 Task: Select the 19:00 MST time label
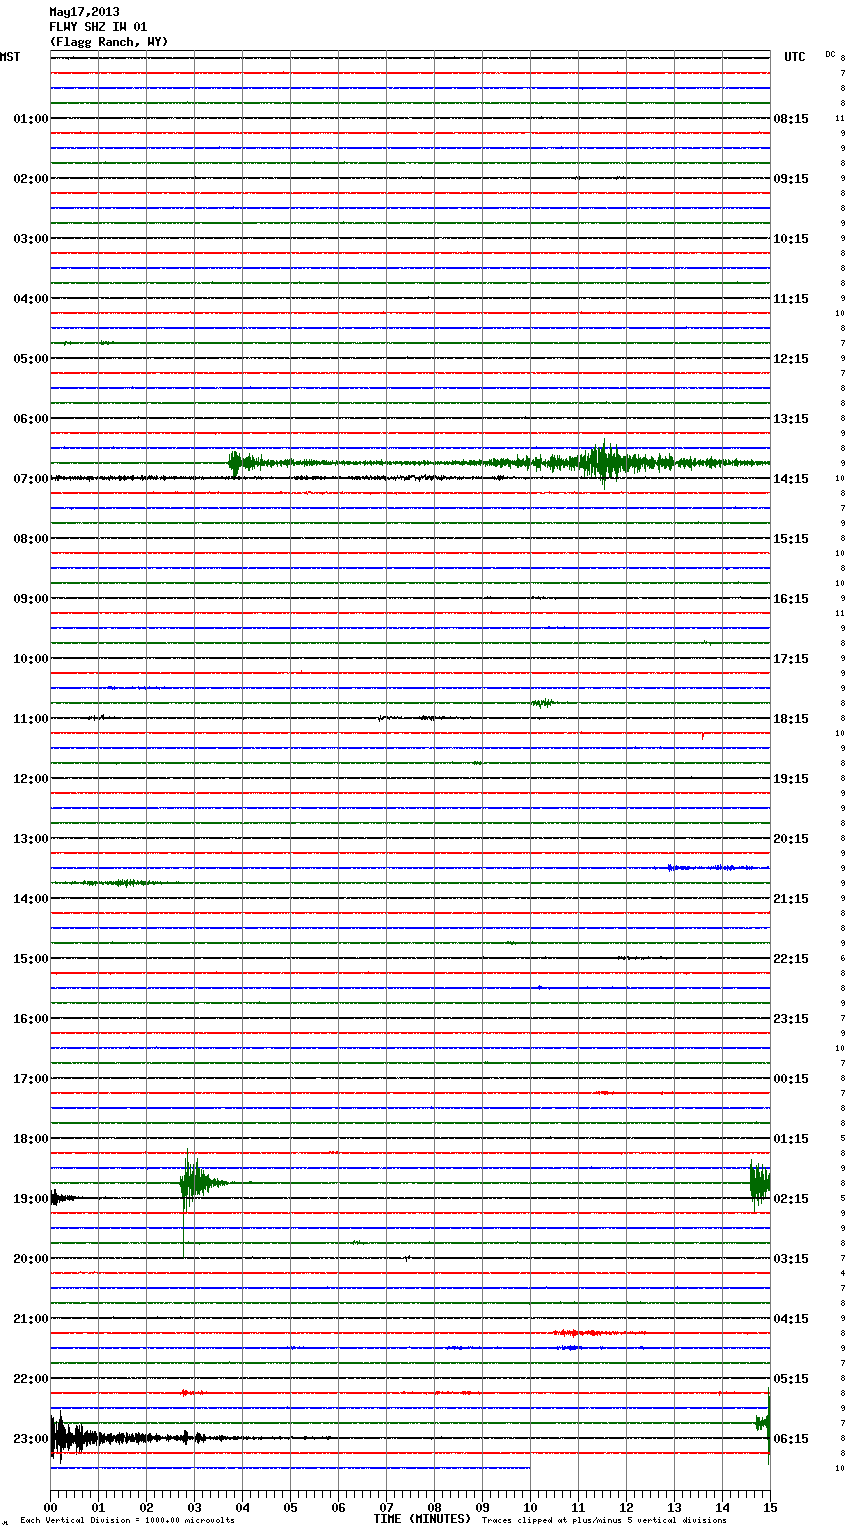pos(31,1199)
